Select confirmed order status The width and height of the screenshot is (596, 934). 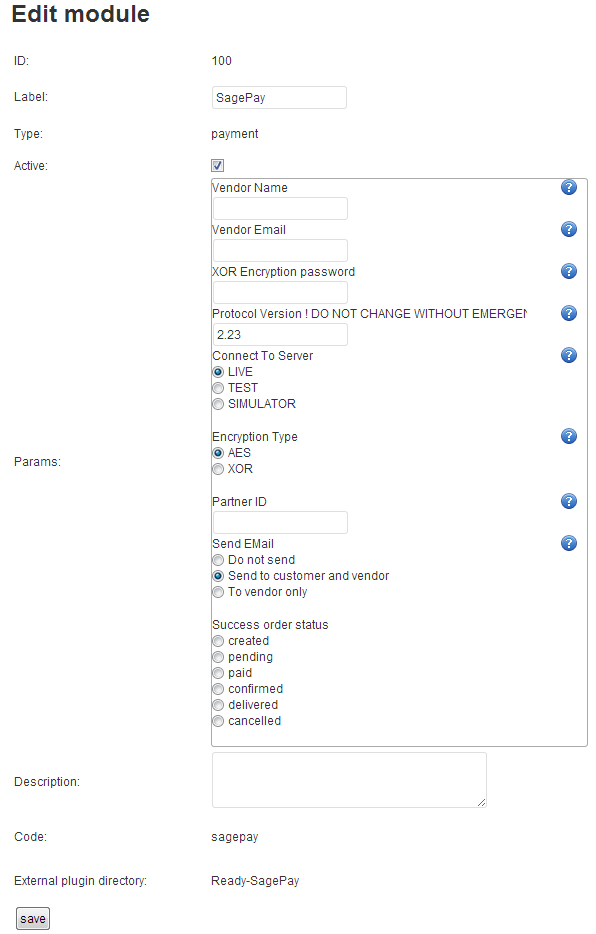pos(218,689)
